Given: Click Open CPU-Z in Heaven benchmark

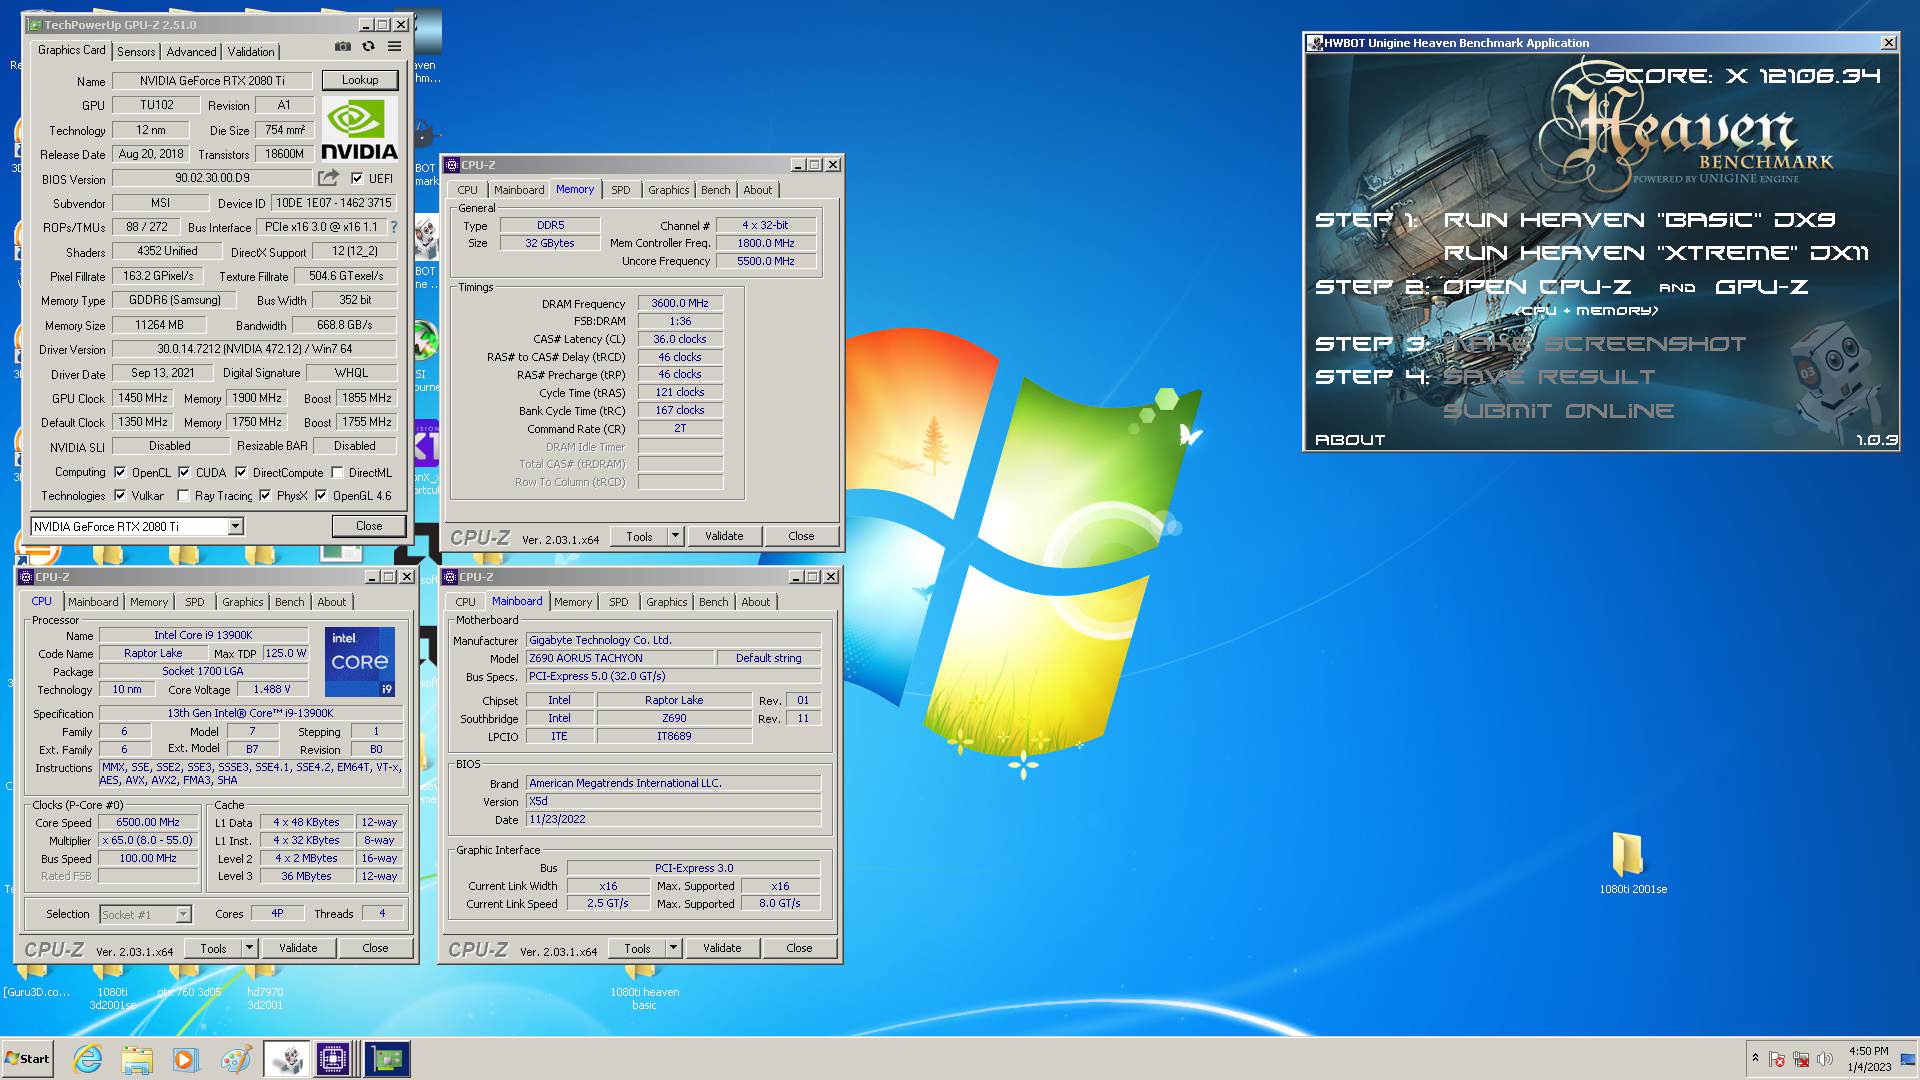Looking at the screenshot, I should (x=1536, y=287).
